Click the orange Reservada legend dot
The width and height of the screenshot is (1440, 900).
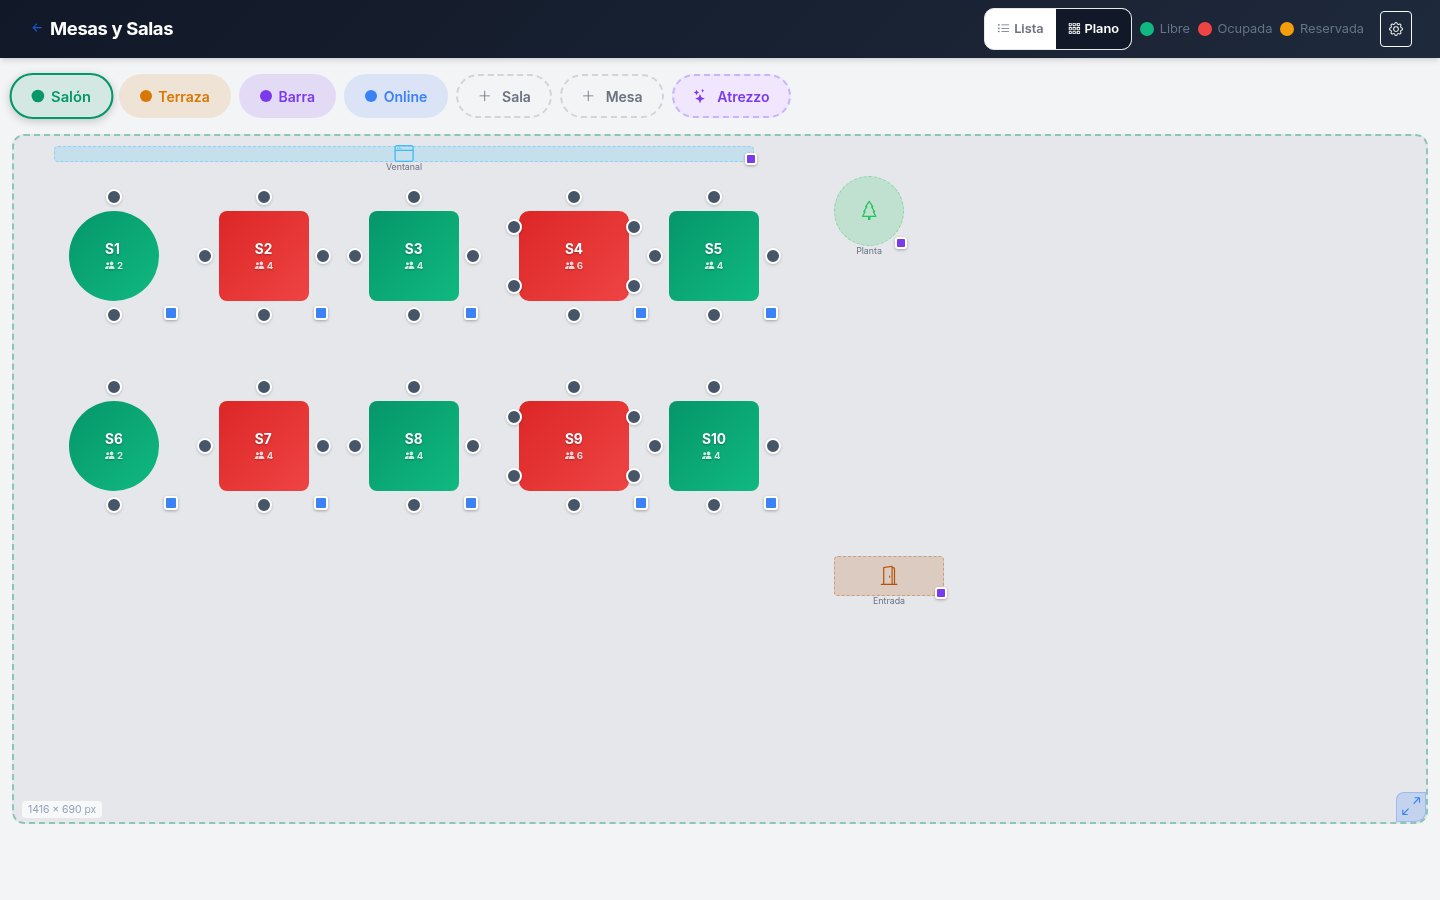[1287, 29]
